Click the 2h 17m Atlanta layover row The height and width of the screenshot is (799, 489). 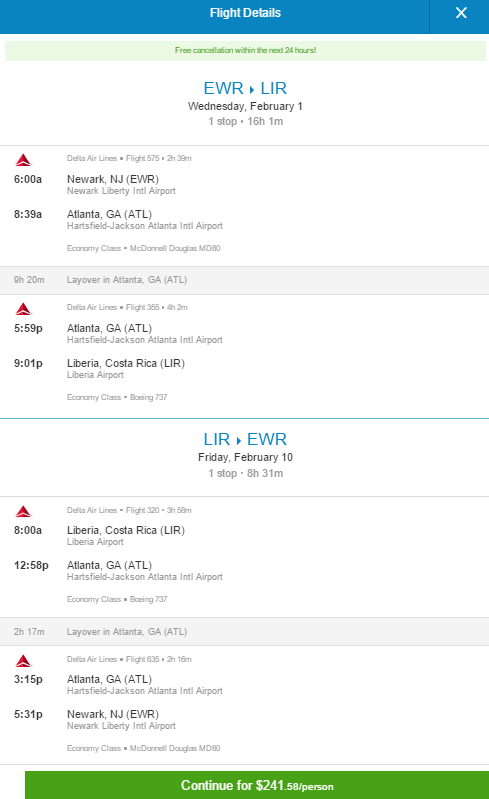(244, 632)
